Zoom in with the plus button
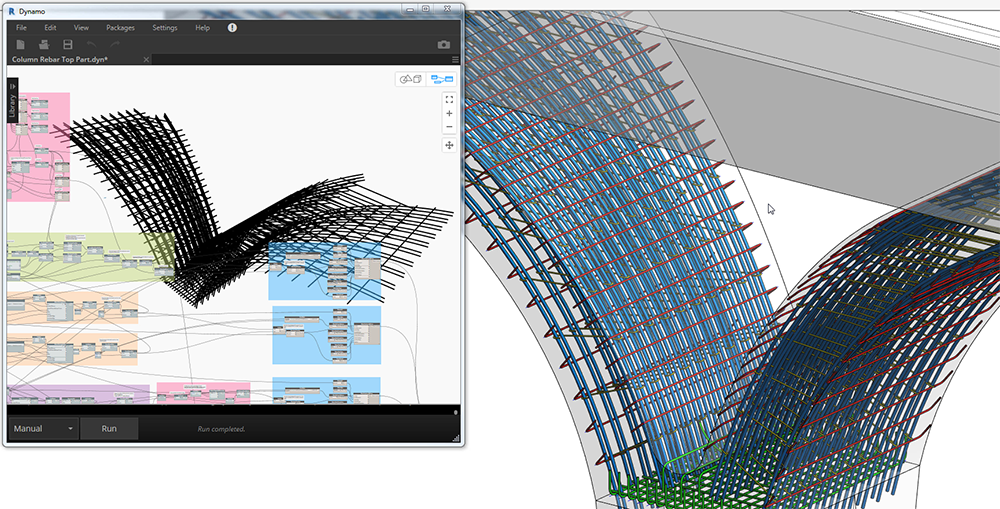The width and height of the screenshot is (1000, 509). tap(449, 114)
